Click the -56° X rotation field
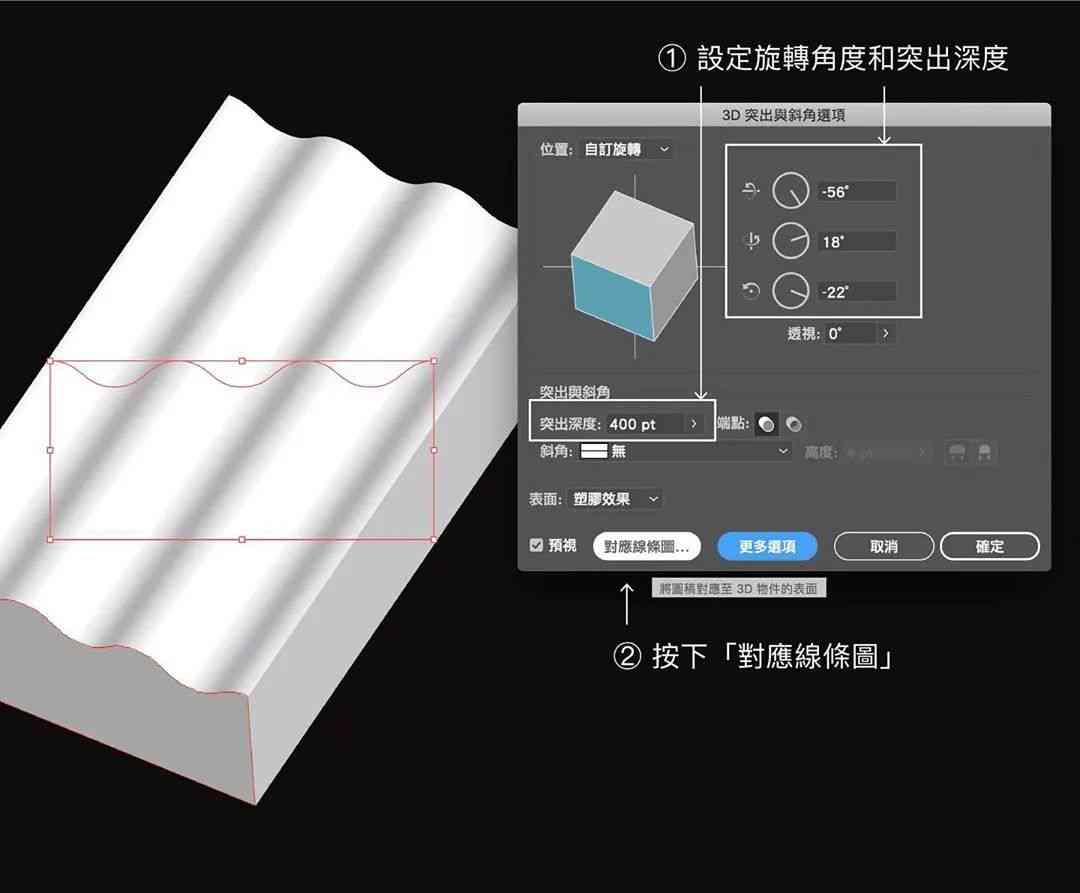The height and width of the screenshot is (893, 1080). coord(857,191)
